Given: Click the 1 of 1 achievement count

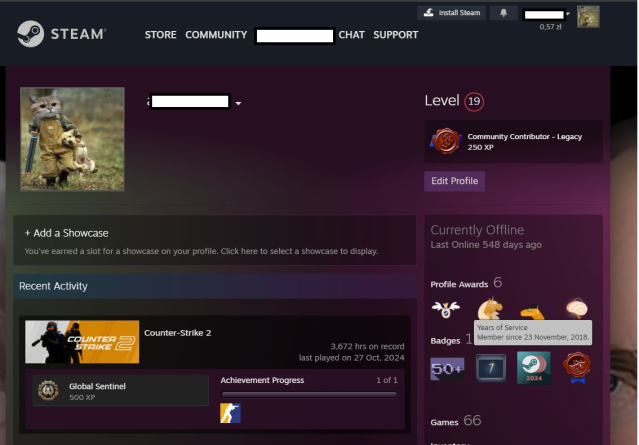Looking at the screenshot, I should tap(387, 380).
